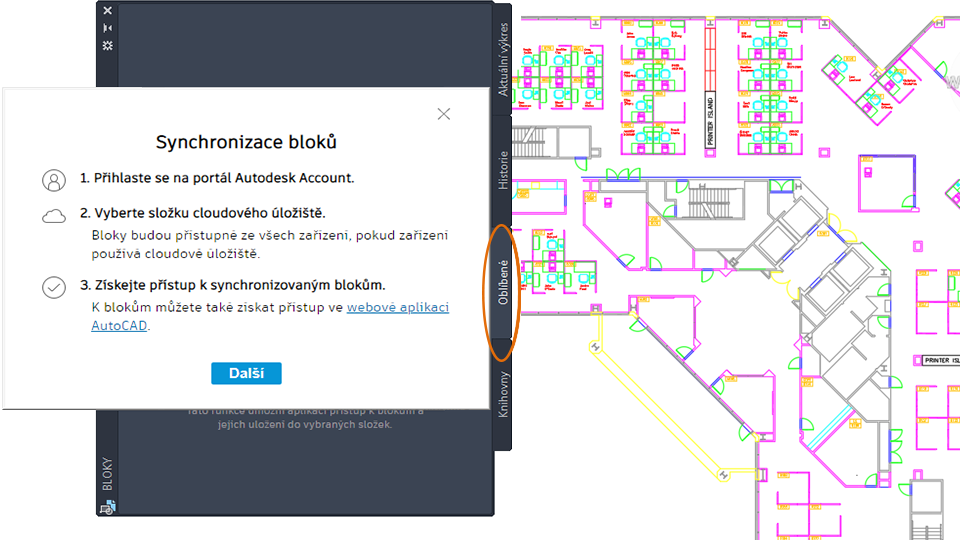Screen dimensions: 960x540
Task: Switch to the Historie tab
Action: tap(503, 170)
